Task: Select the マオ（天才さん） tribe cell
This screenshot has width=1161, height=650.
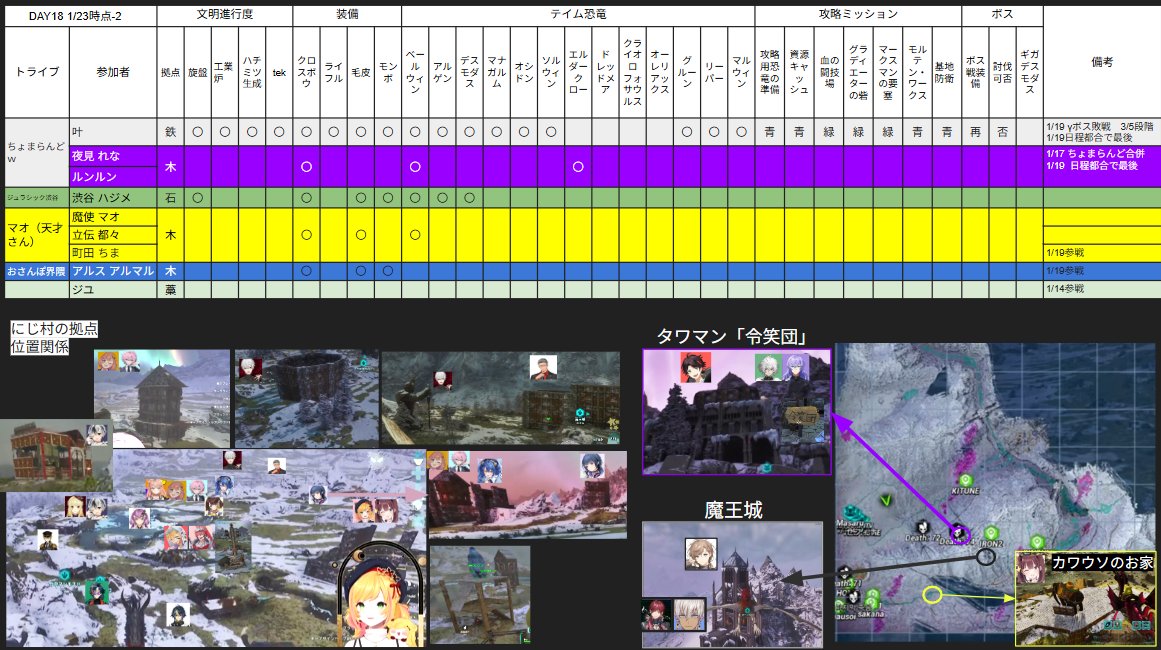Action: 37,235
